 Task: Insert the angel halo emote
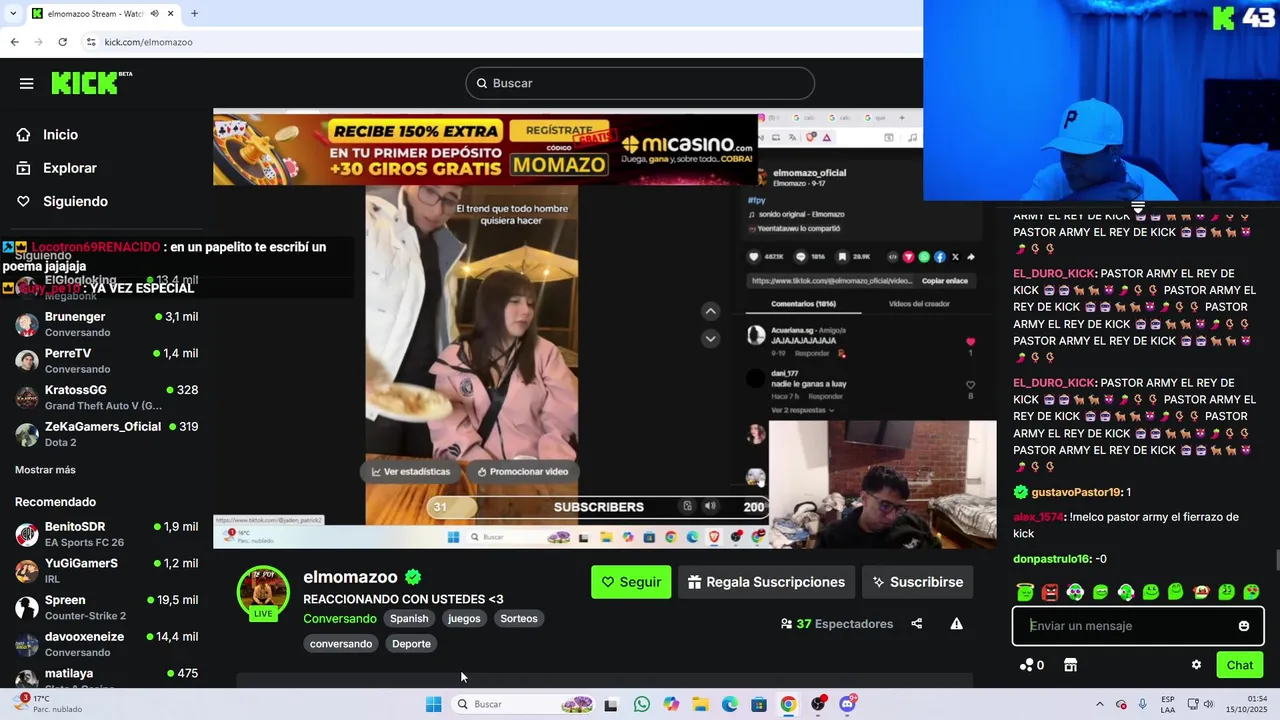coord(1025,592)
